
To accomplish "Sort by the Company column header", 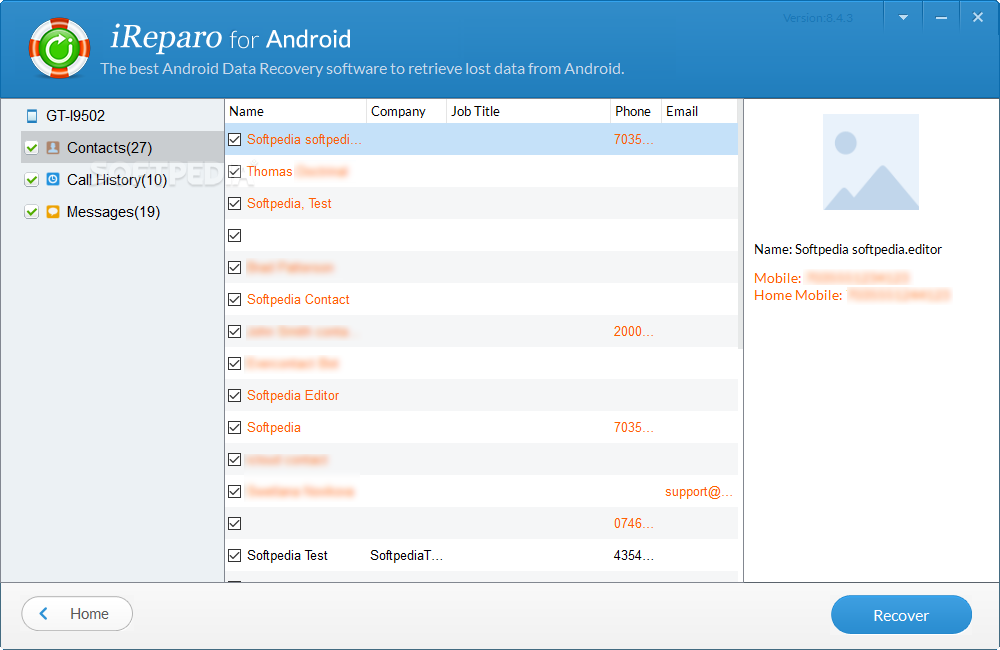I will pyautogui.click(x=406, y=111).
